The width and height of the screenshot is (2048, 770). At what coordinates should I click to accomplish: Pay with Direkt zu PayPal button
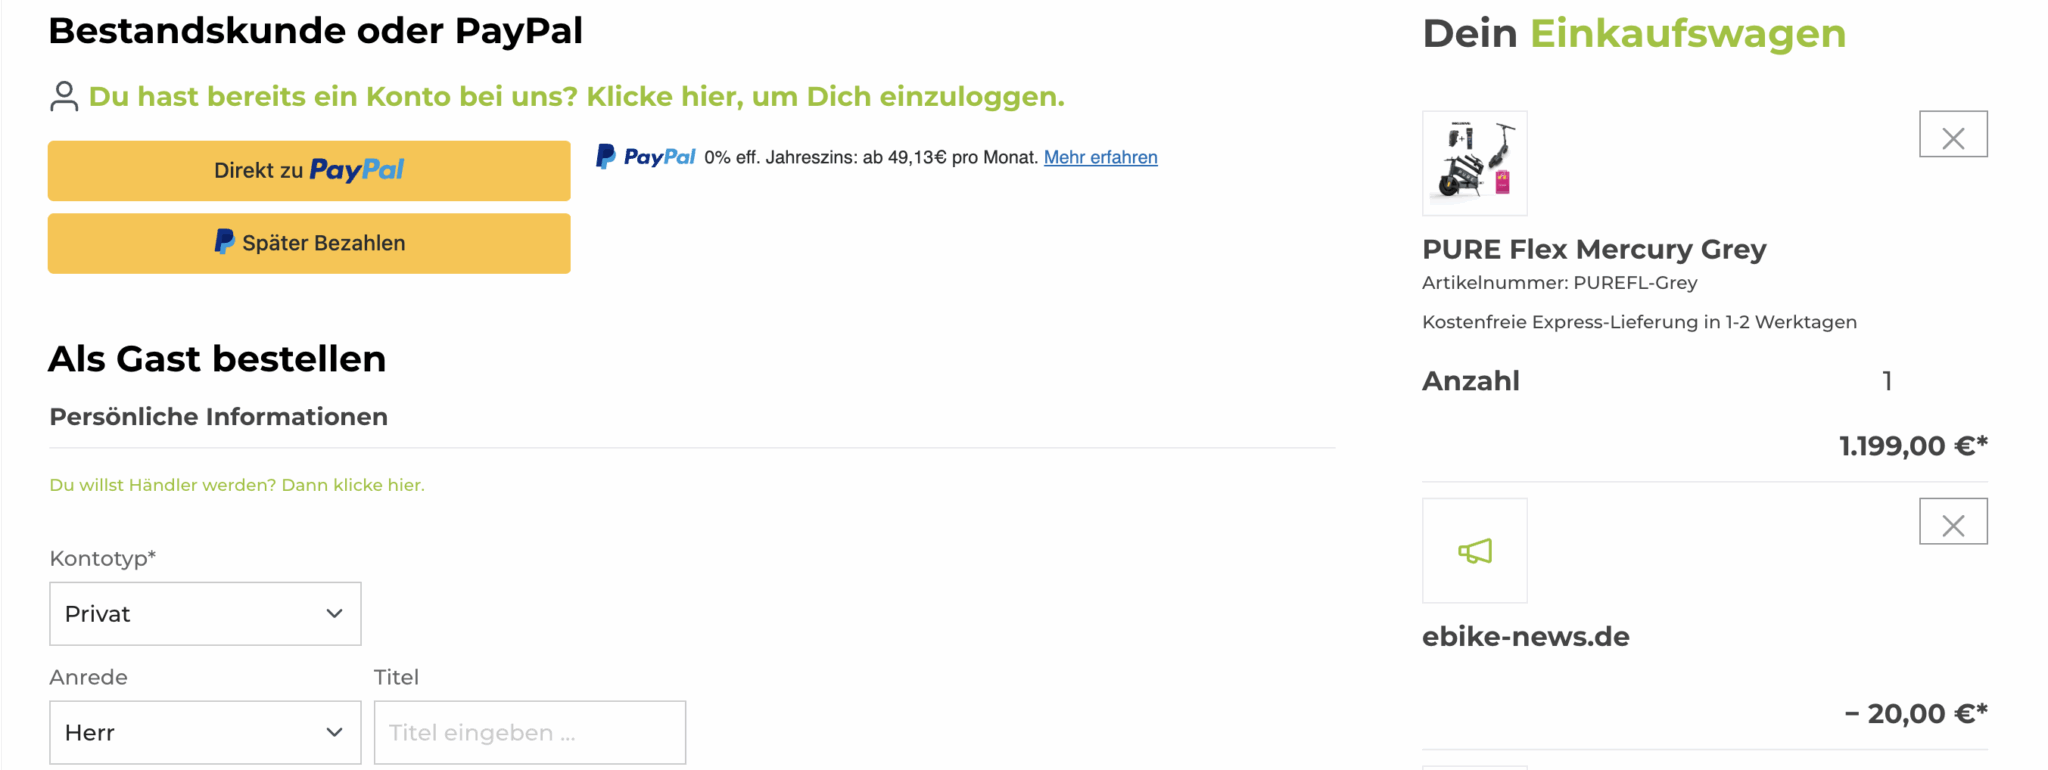pos(309,170)
